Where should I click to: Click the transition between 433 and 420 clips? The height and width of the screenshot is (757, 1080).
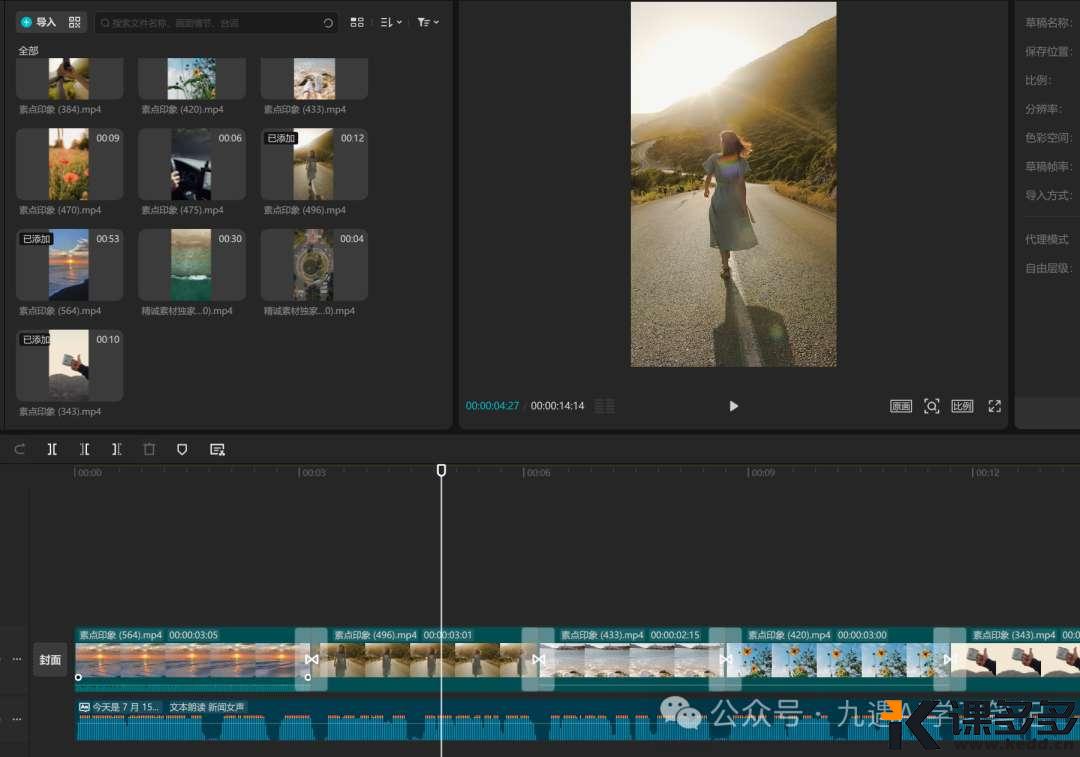click(725, 659)
